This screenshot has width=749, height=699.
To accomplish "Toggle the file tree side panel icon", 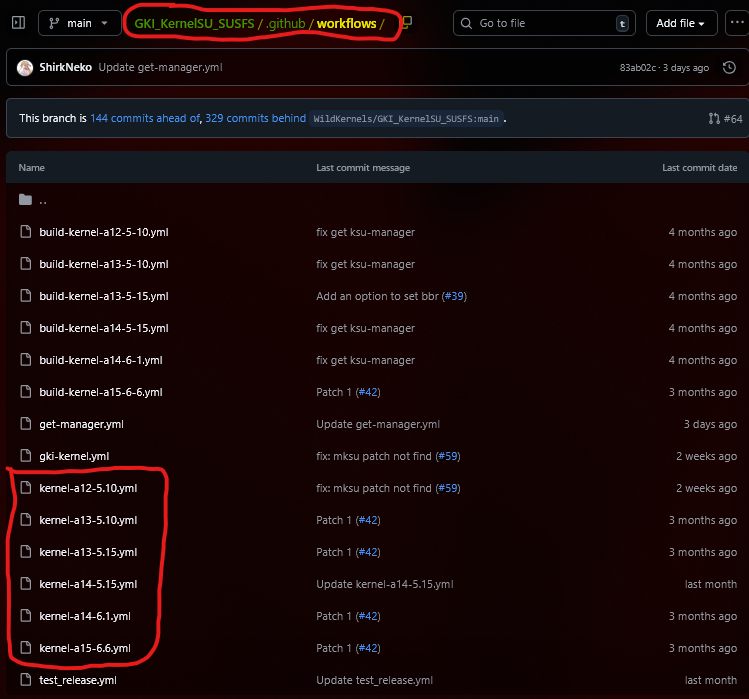I will (x=17, y=23).
